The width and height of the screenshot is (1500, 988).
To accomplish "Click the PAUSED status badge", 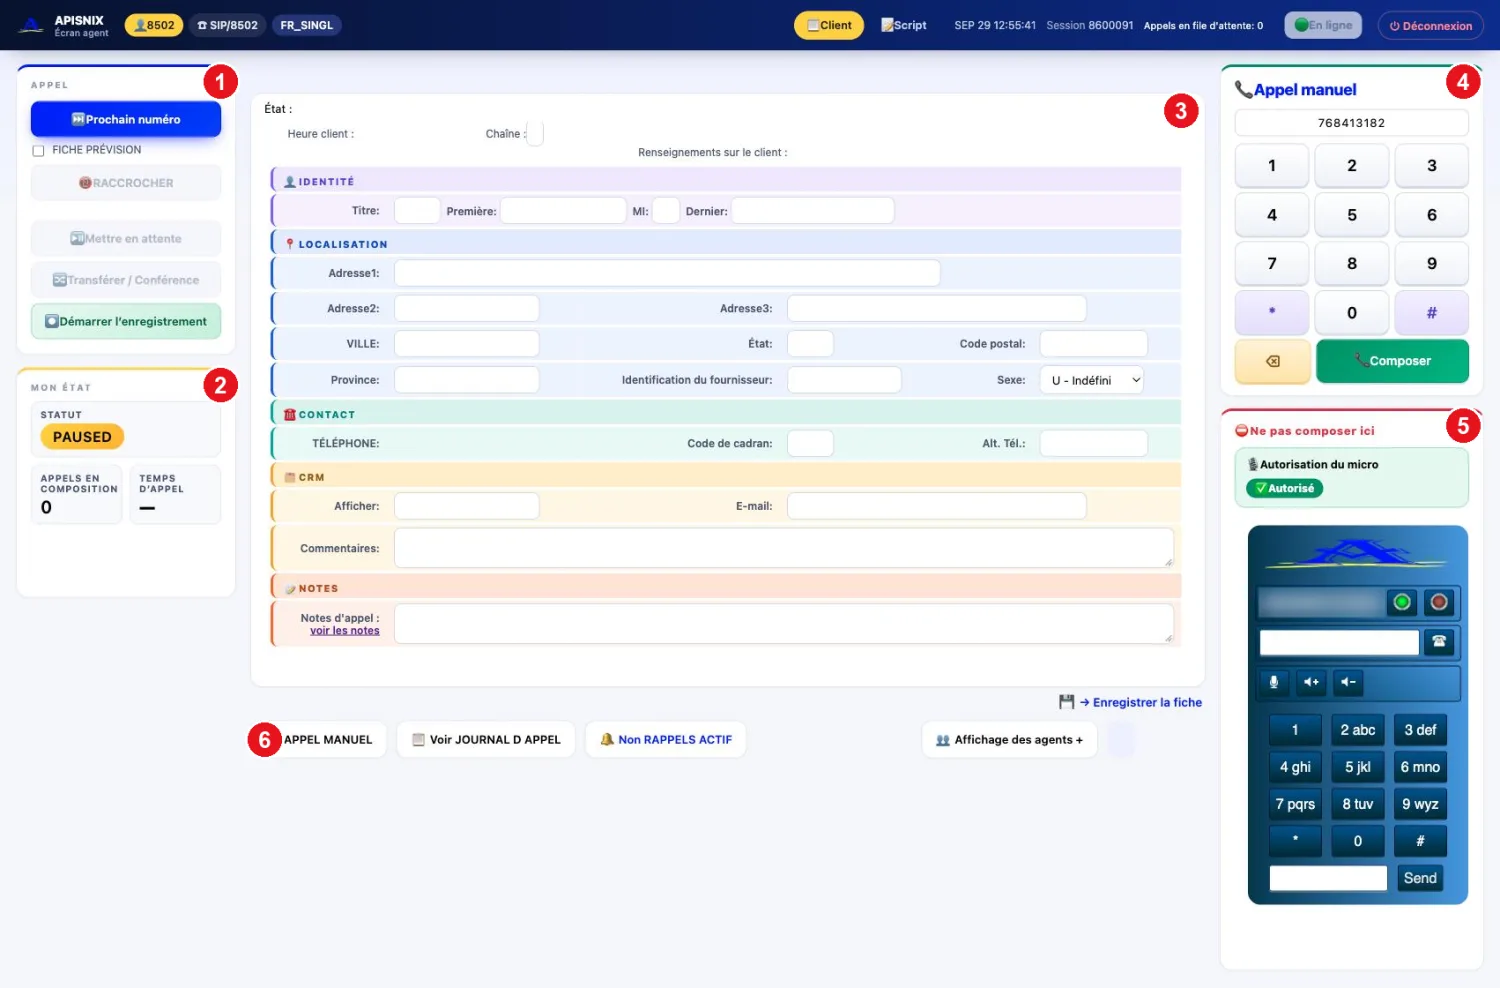I will coord(82,437).
